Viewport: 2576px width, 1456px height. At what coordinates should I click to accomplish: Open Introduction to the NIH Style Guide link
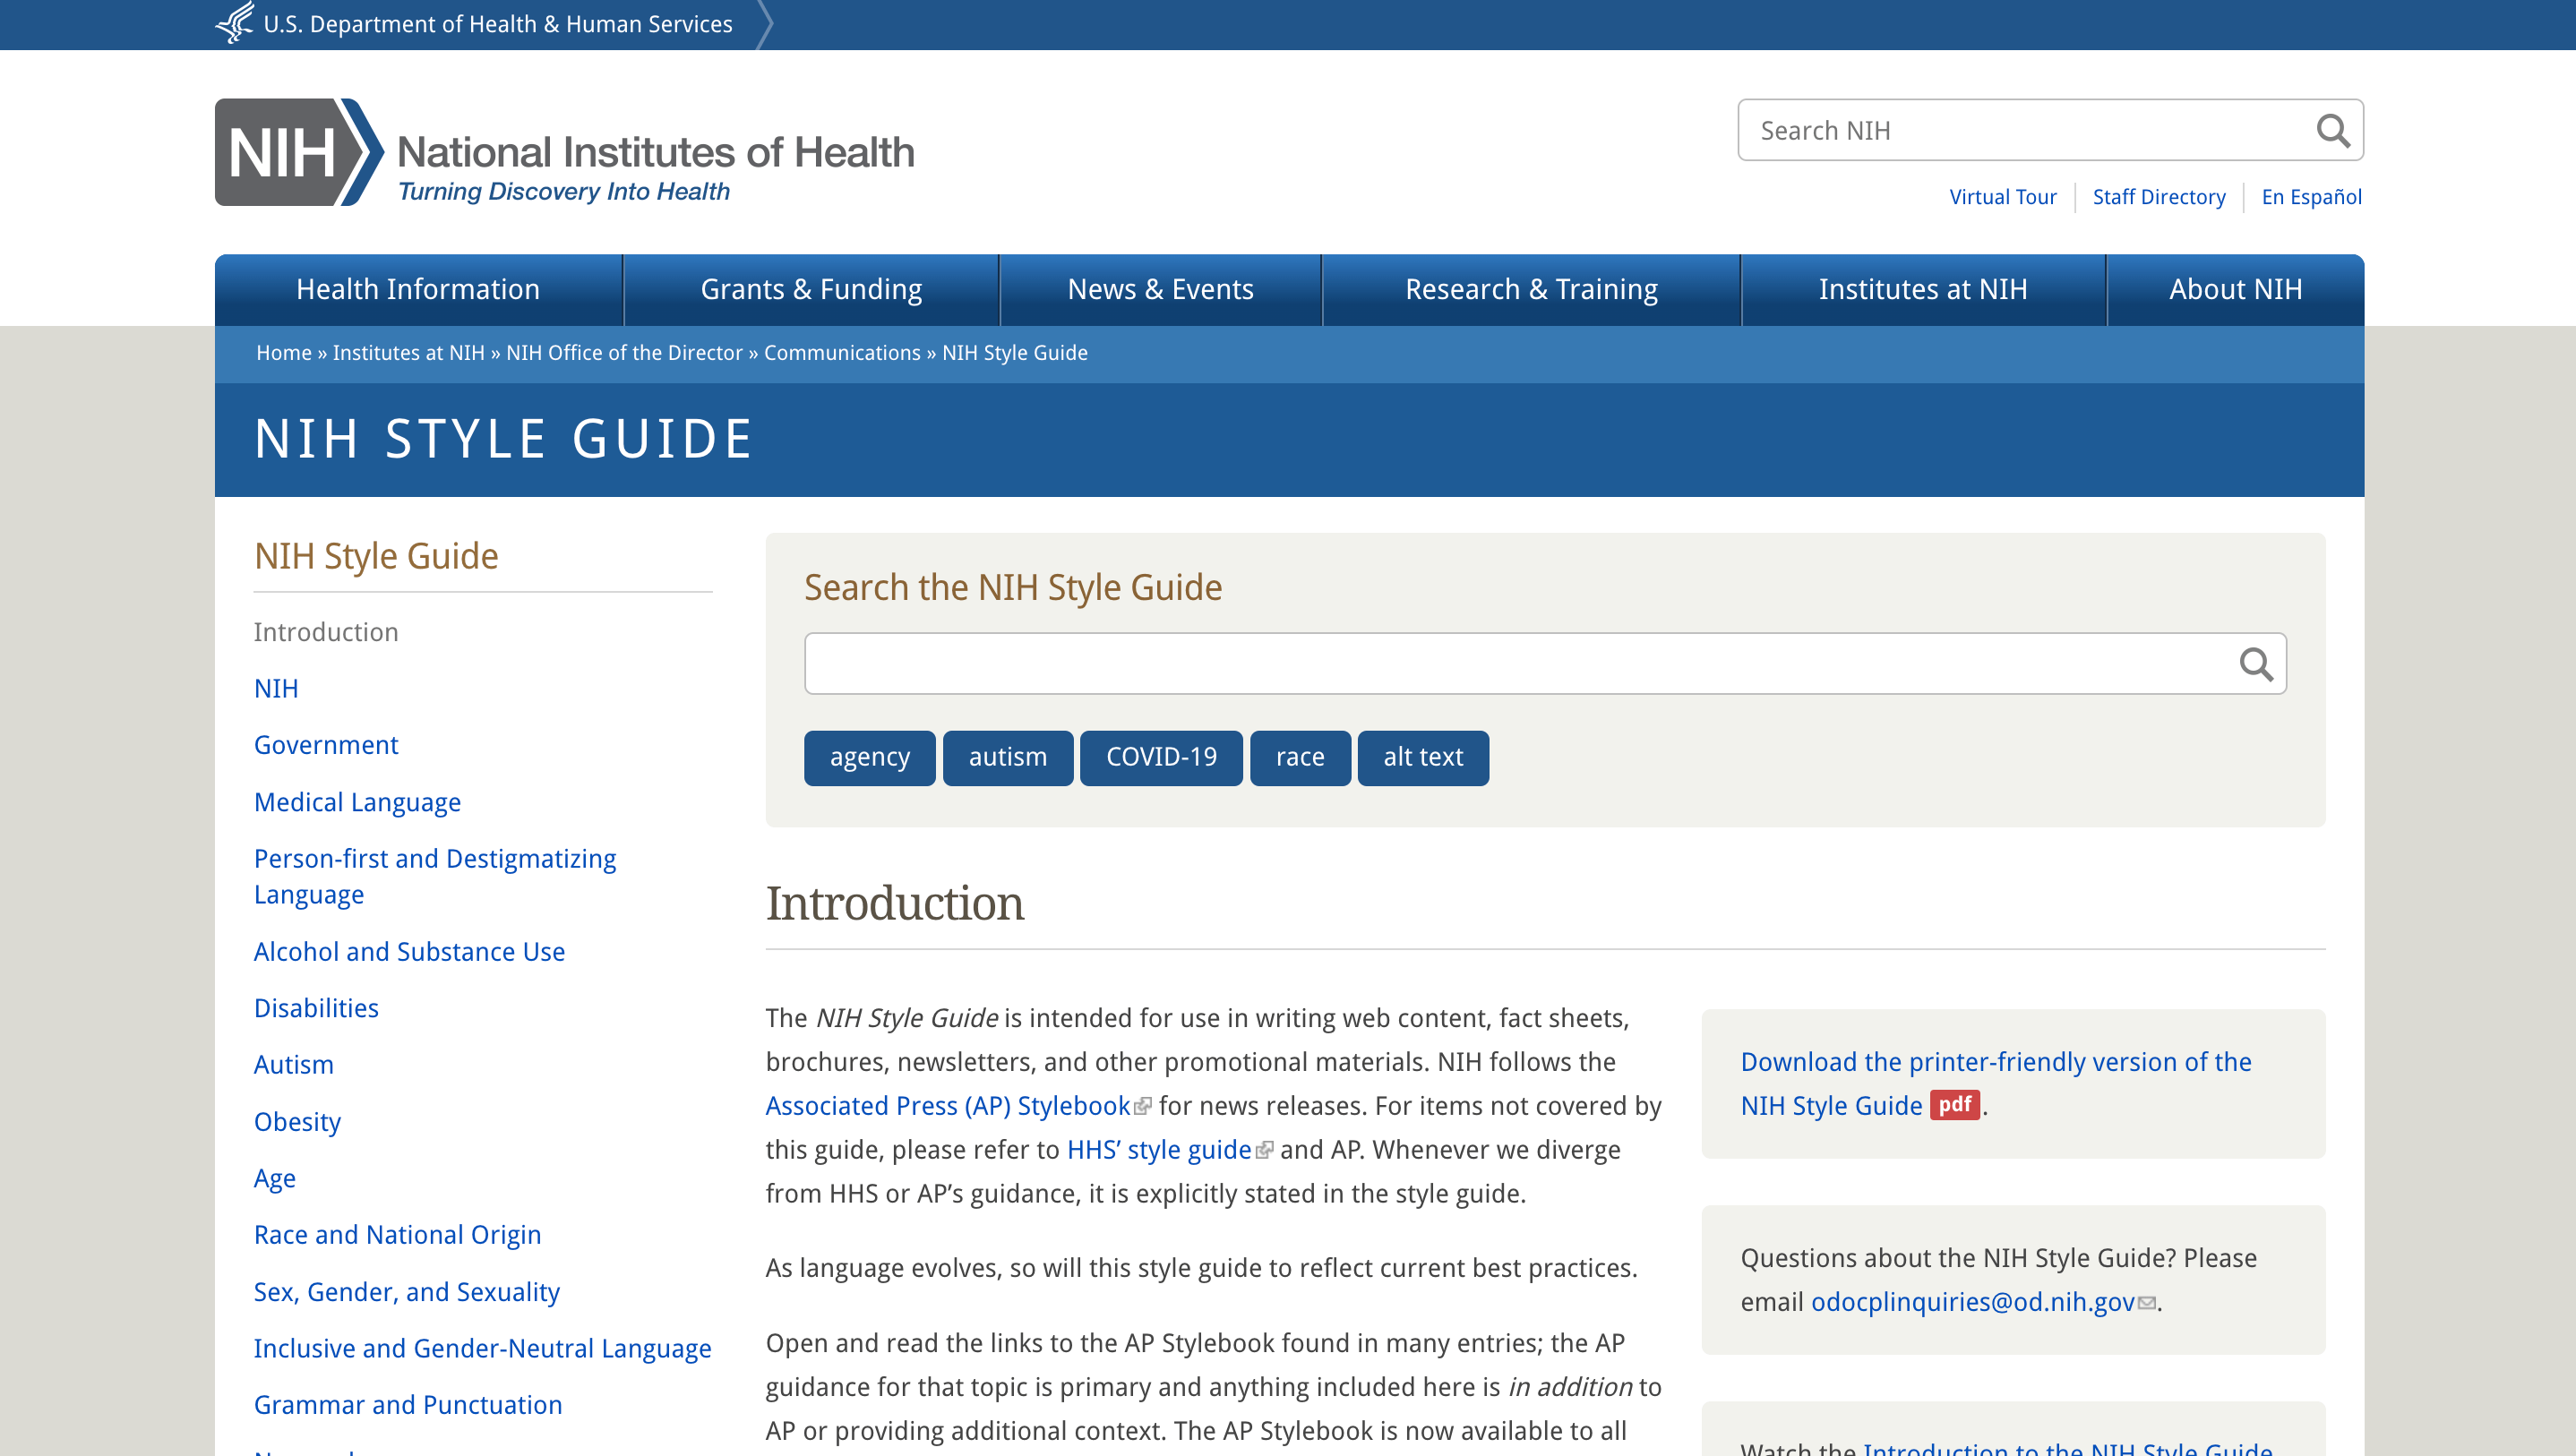tap(2067, 1448)
